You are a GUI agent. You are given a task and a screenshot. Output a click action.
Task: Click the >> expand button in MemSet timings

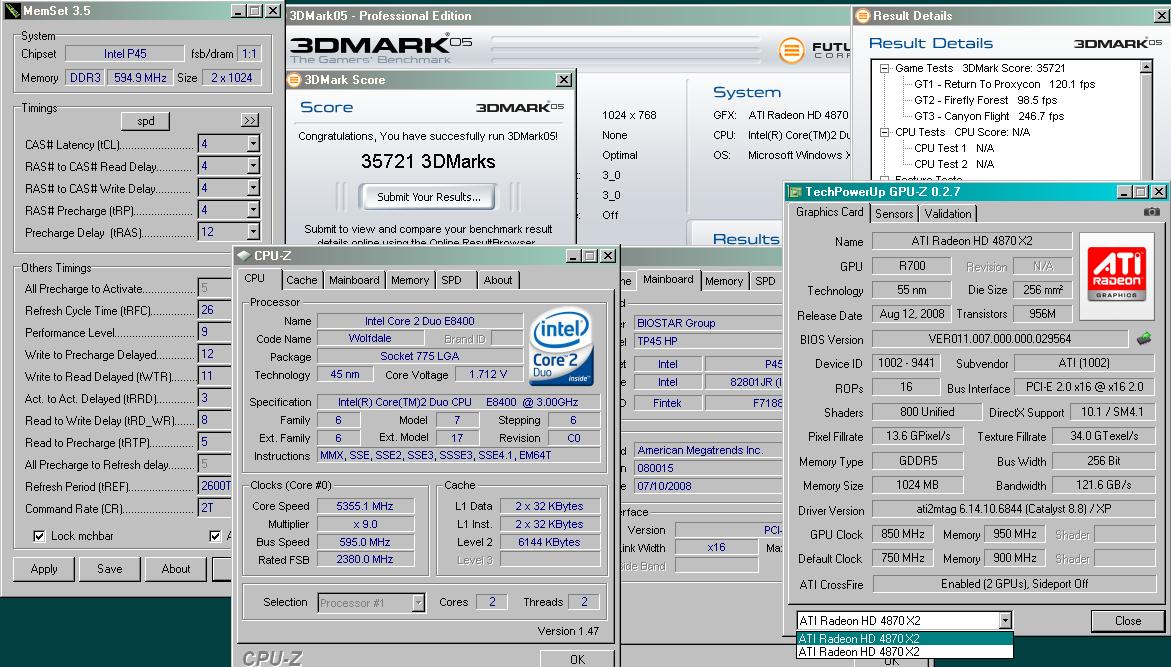pos(249,120)
